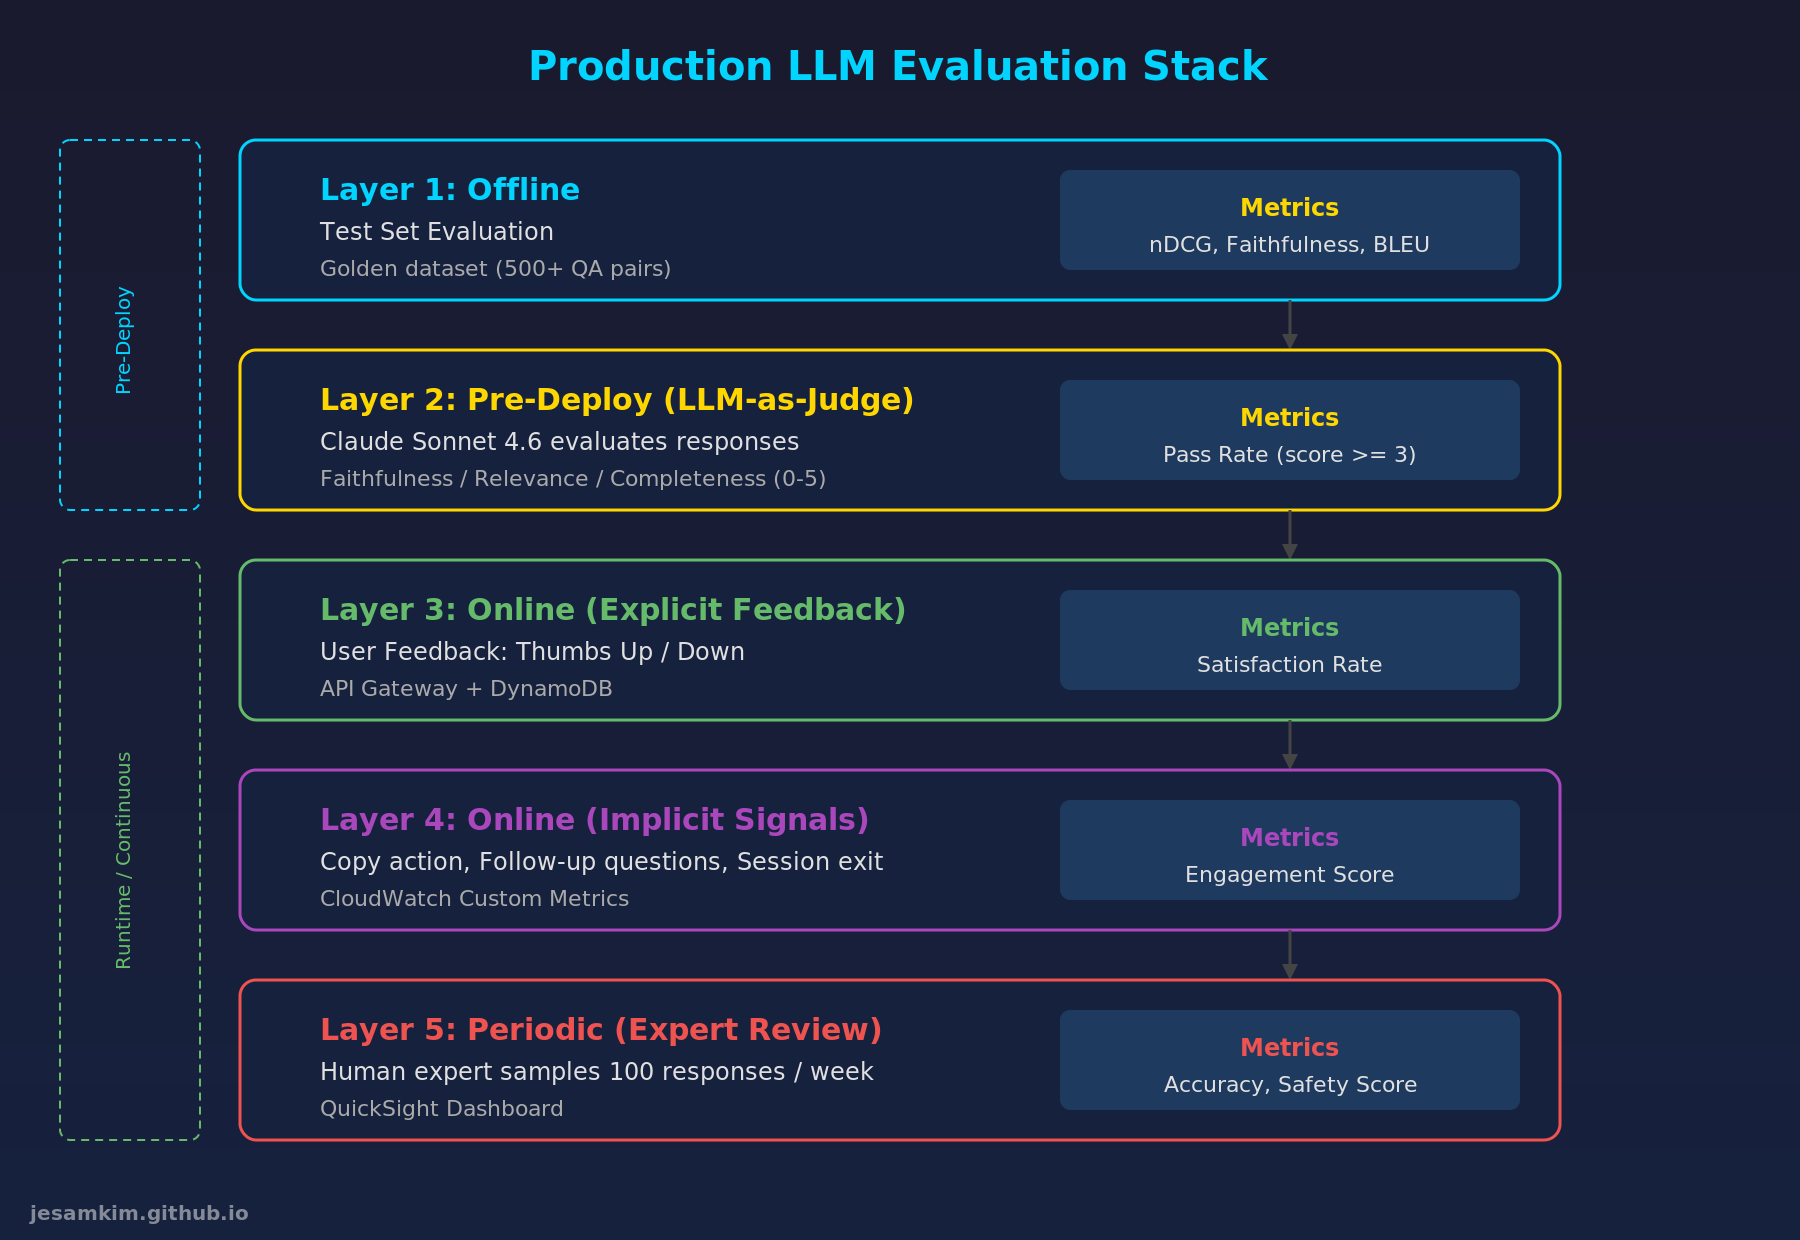Click the Golden dataset (500+ QA pairs) text
1800x1240 pixels.
point(495,268)
